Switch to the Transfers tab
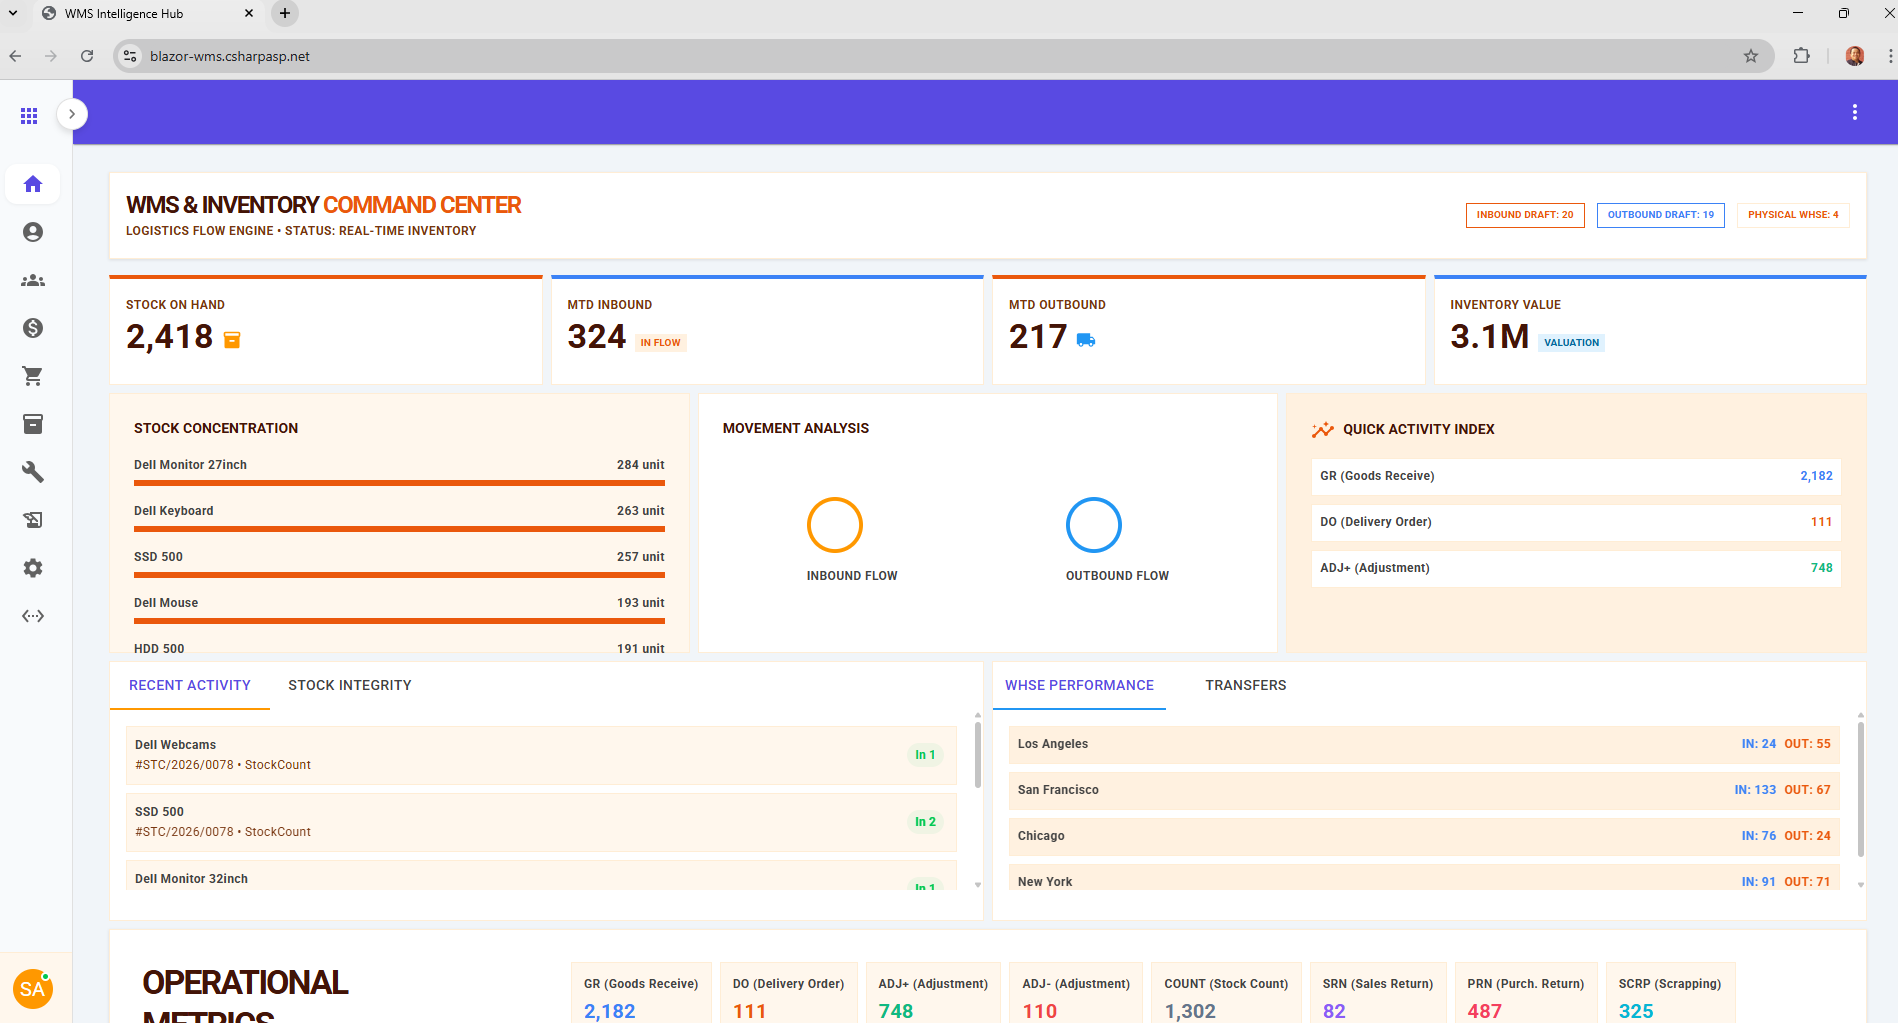This screenshot has height=1023, width=1898. [1245, 685]
